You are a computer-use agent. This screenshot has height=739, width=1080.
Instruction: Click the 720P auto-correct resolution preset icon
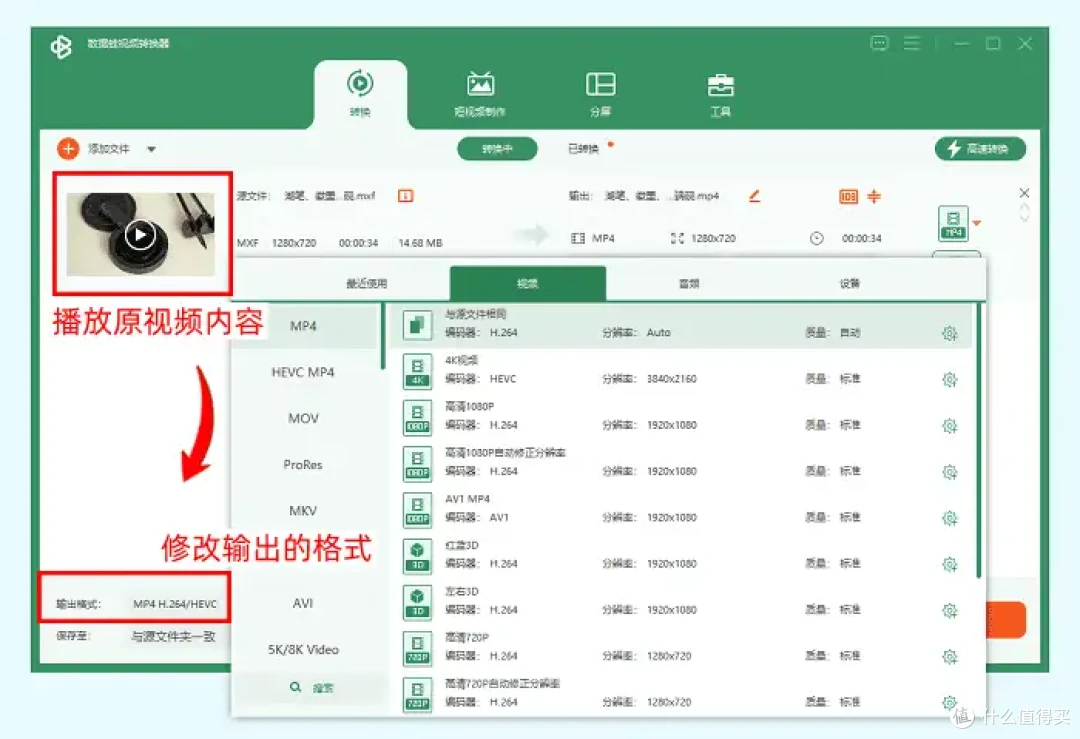[x=417, y=694]
